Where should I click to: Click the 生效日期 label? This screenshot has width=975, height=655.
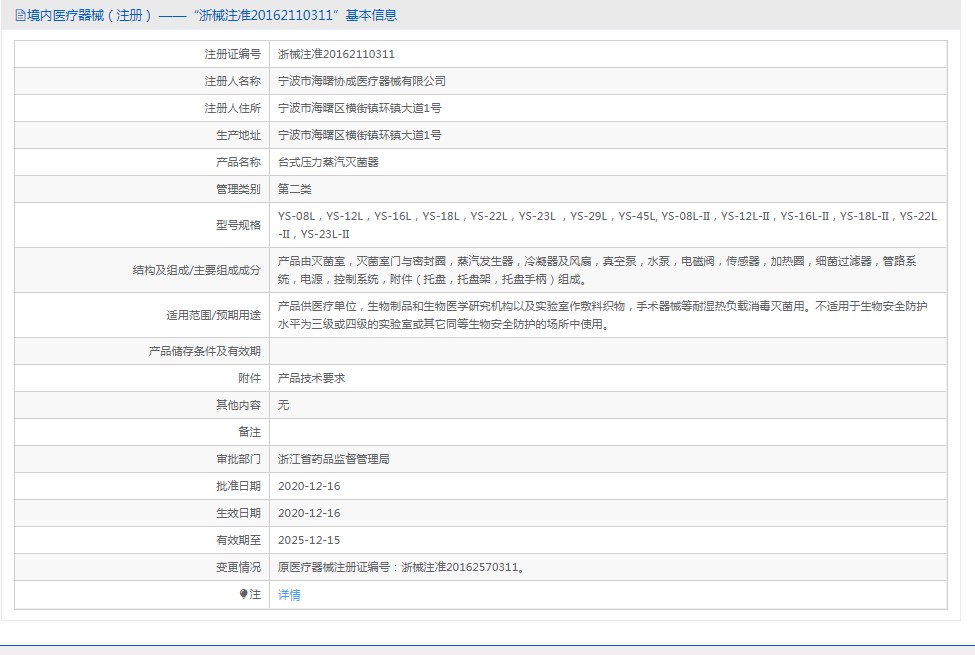[x=238, y=513]
